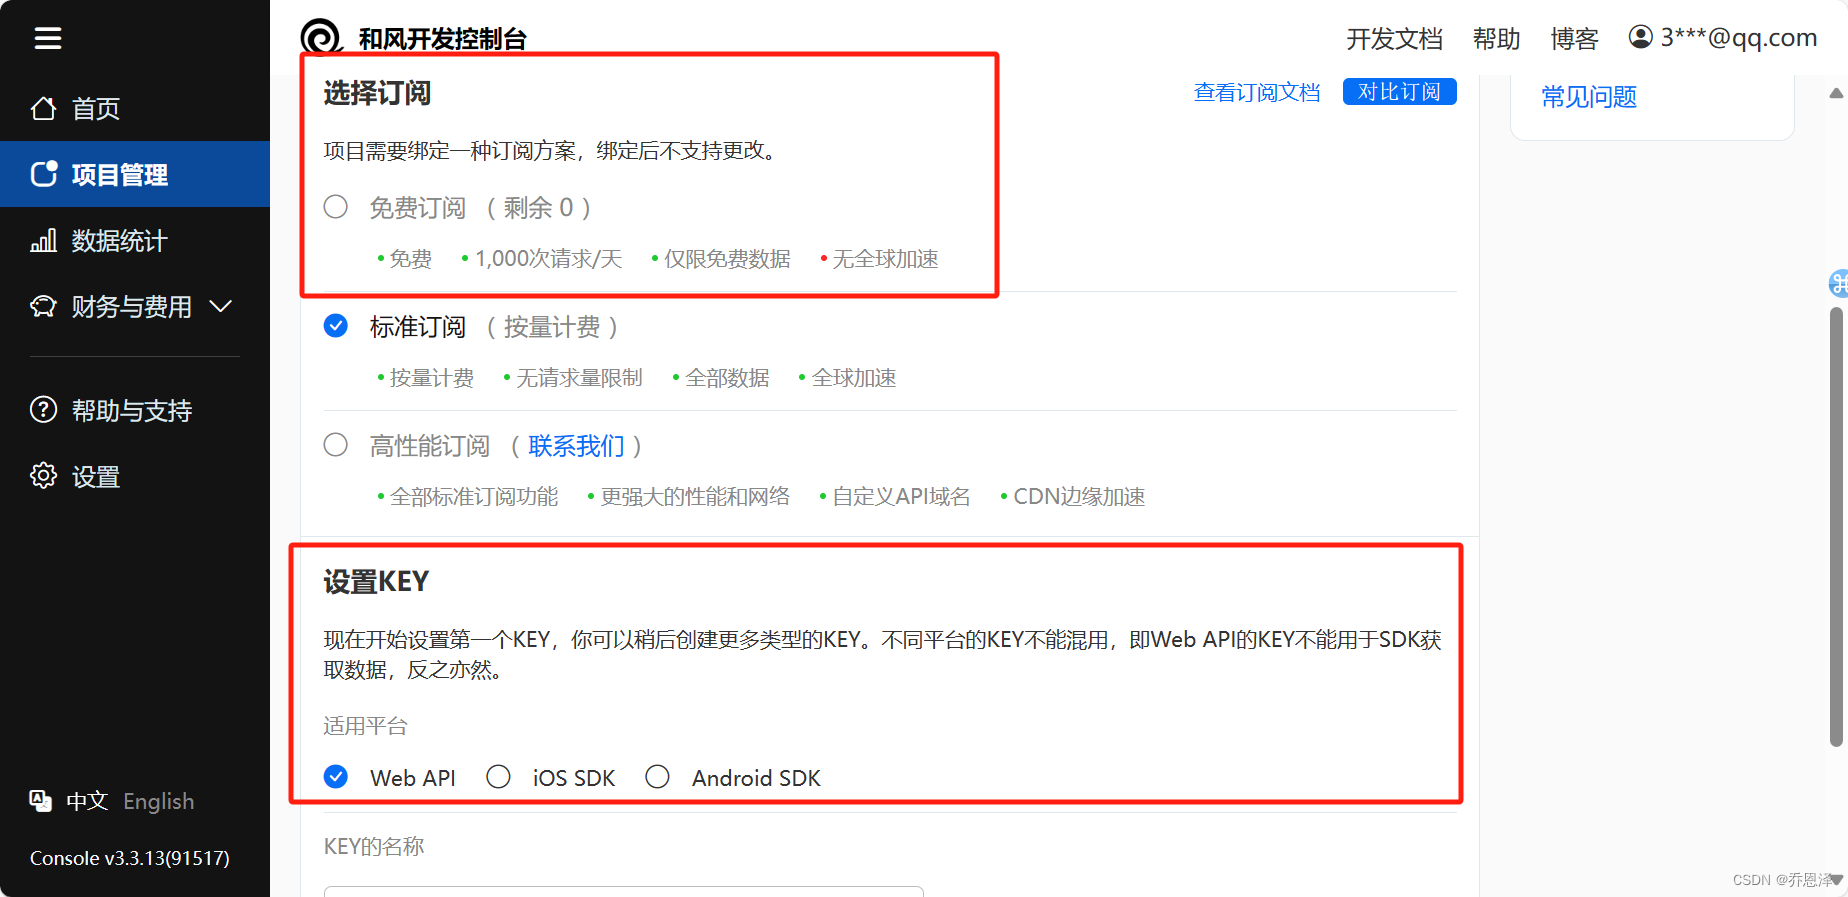Open 博客 in top navigation
1848x897 pixels.
pos(1574,39)
